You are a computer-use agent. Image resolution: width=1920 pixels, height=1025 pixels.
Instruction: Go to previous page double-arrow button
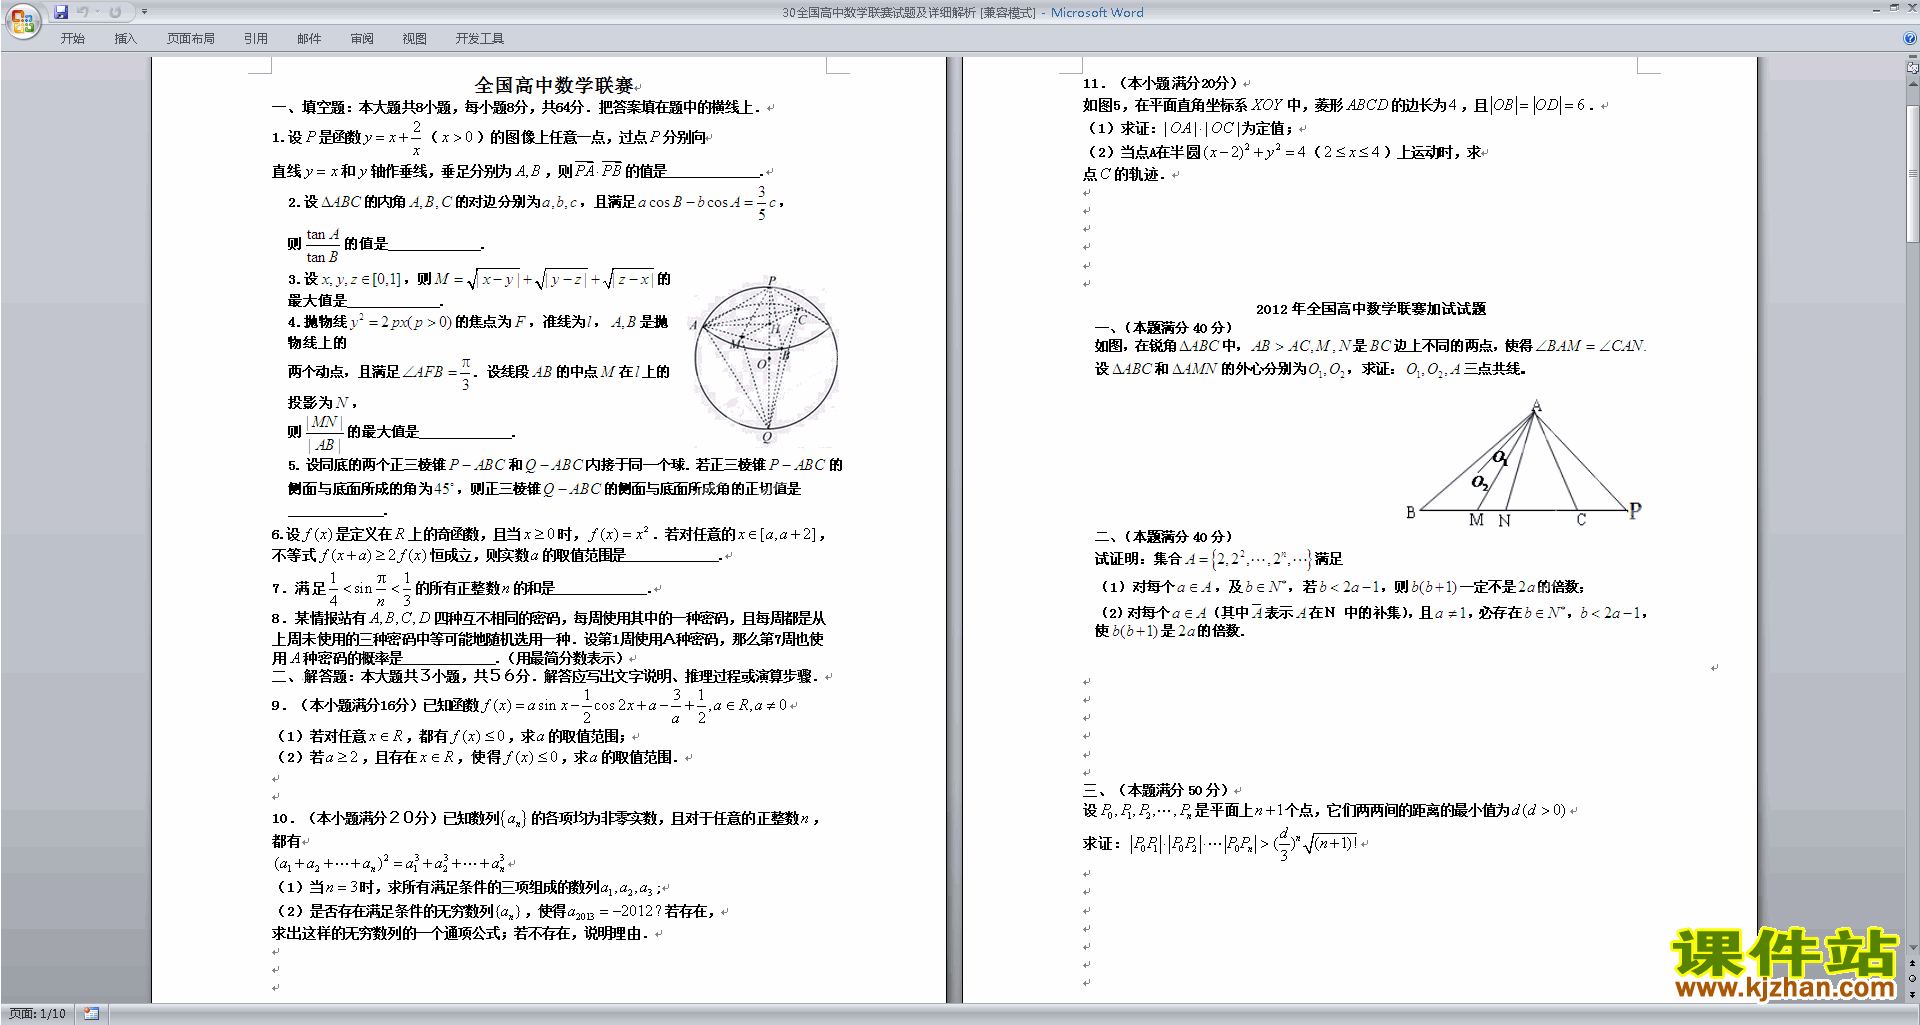(x=1913, y=963)
